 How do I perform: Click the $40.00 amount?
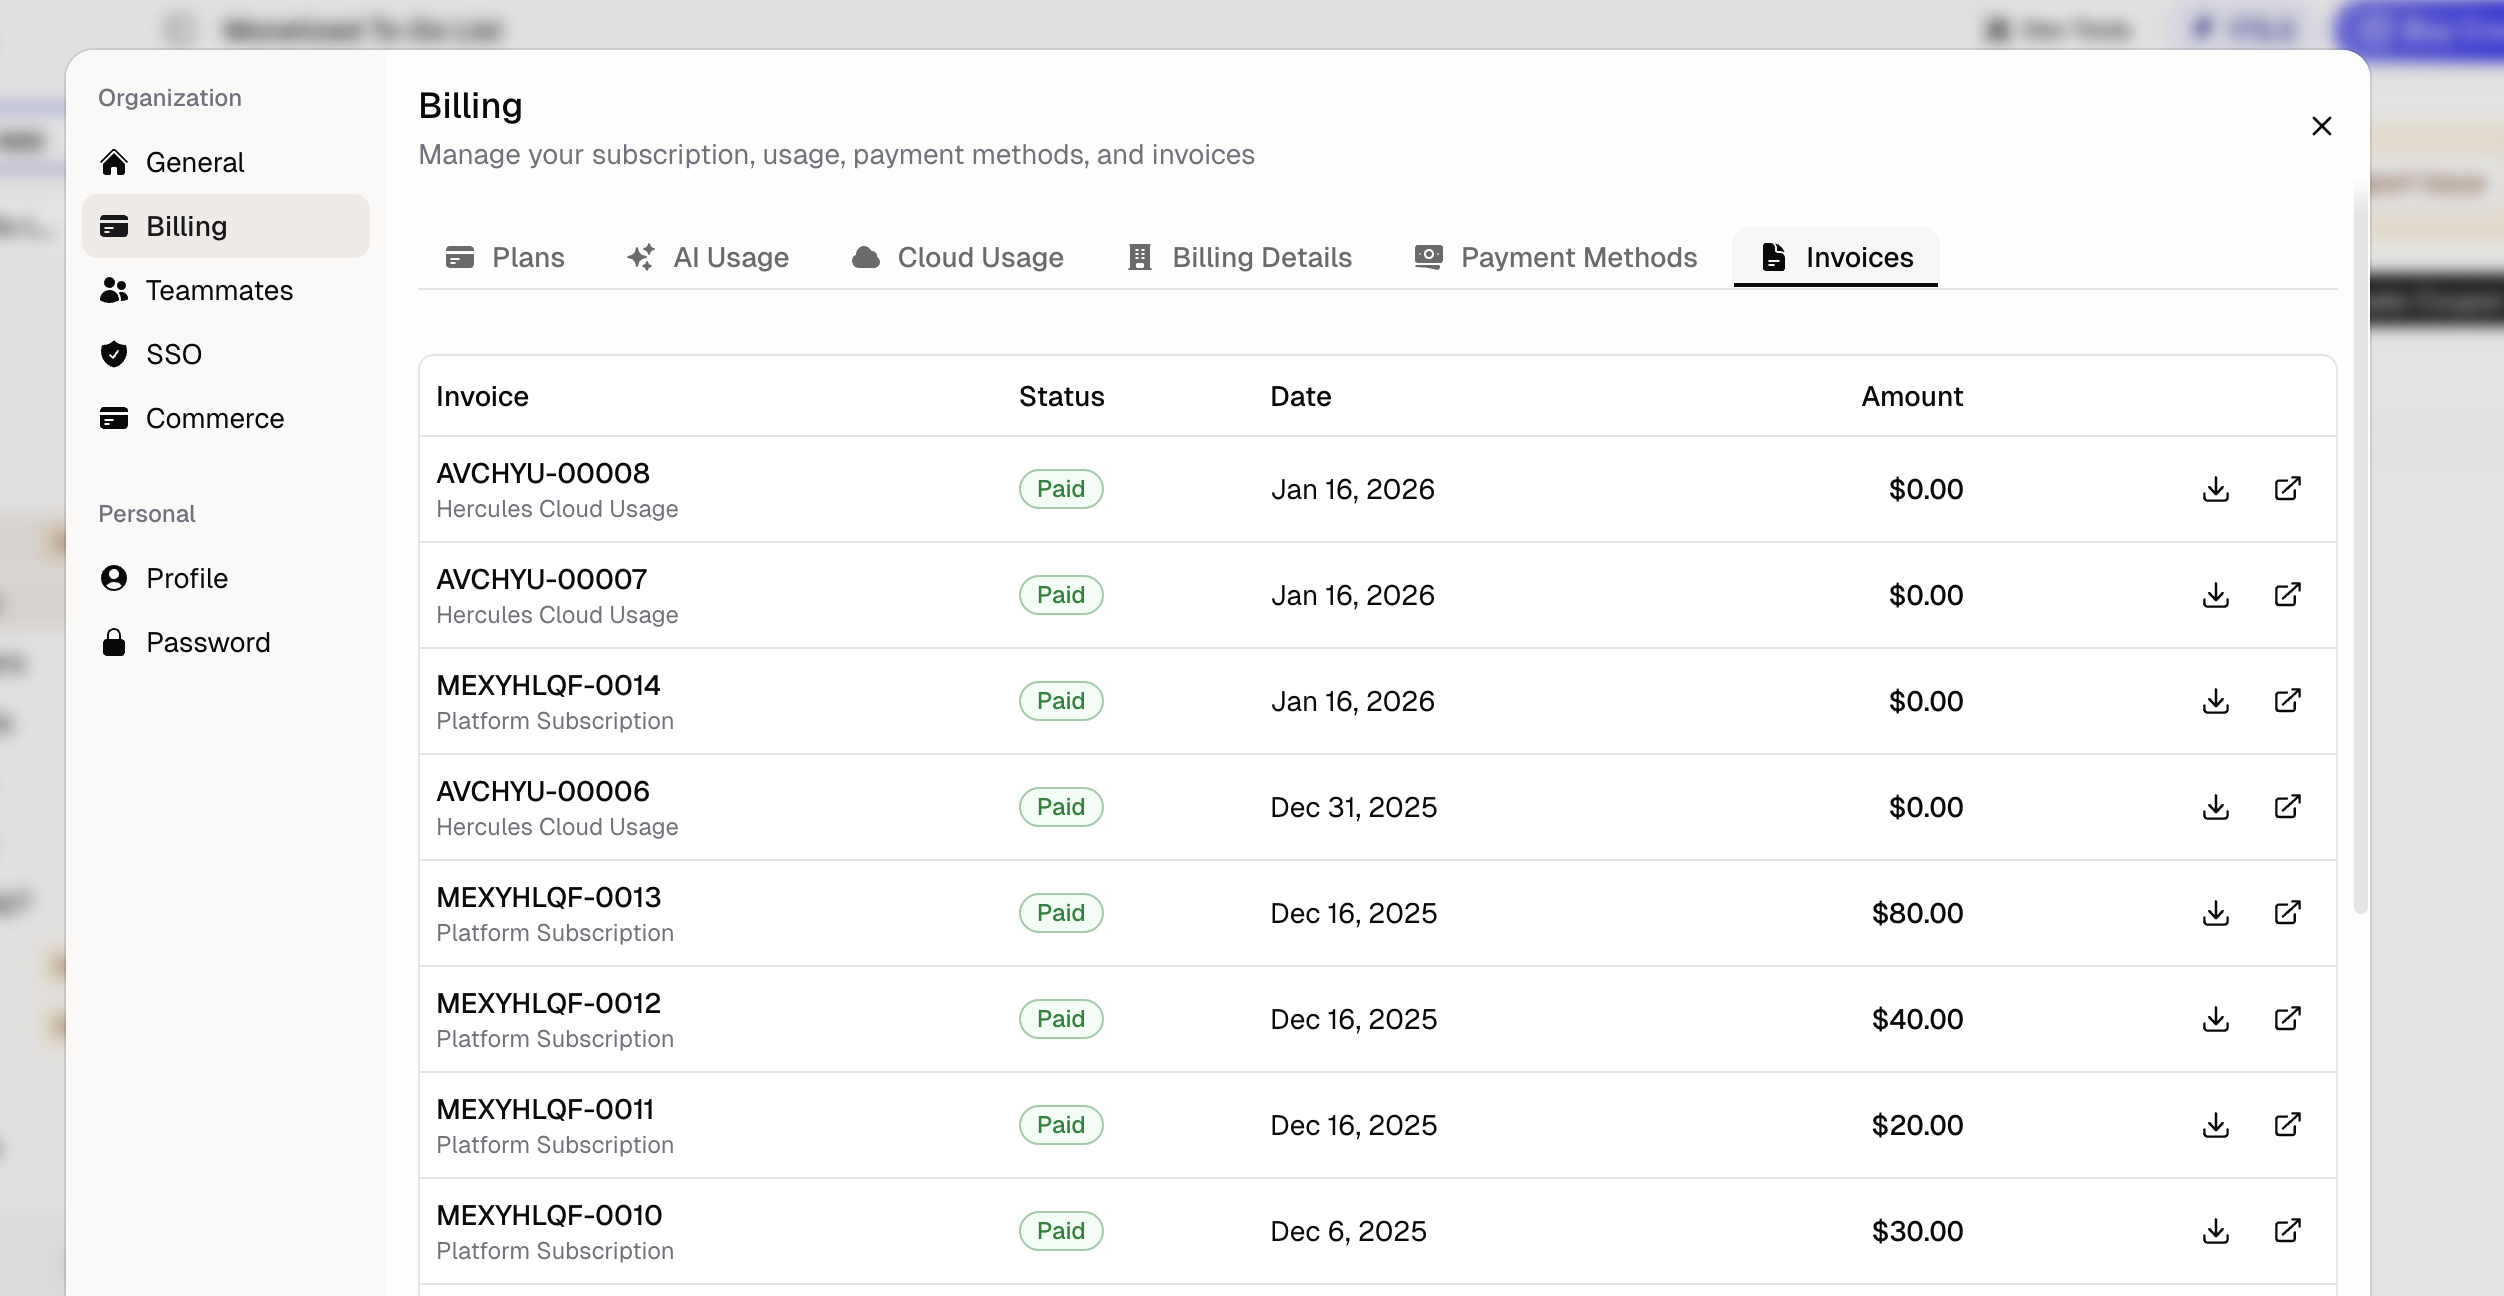click(x=1917, y=1019)
